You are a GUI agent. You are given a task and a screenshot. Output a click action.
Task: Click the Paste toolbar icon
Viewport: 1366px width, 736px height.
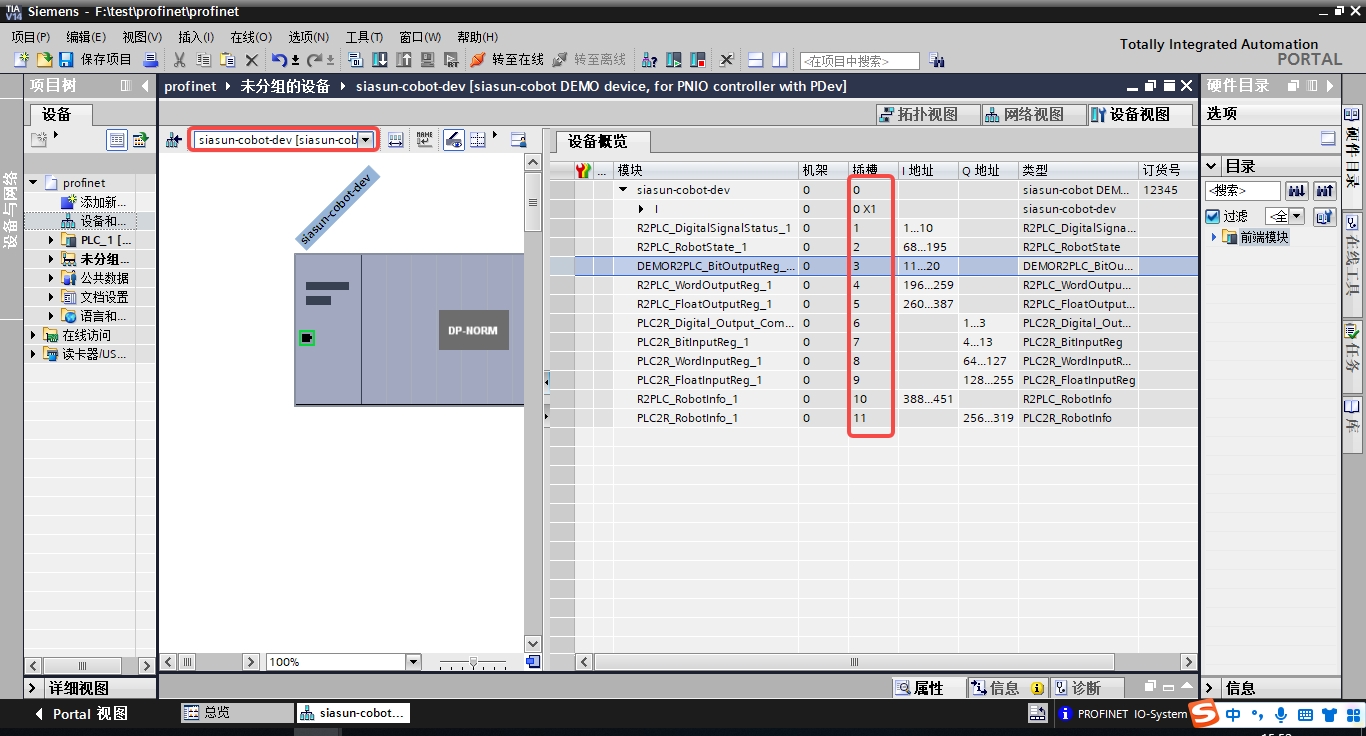[x=227, y=60]
